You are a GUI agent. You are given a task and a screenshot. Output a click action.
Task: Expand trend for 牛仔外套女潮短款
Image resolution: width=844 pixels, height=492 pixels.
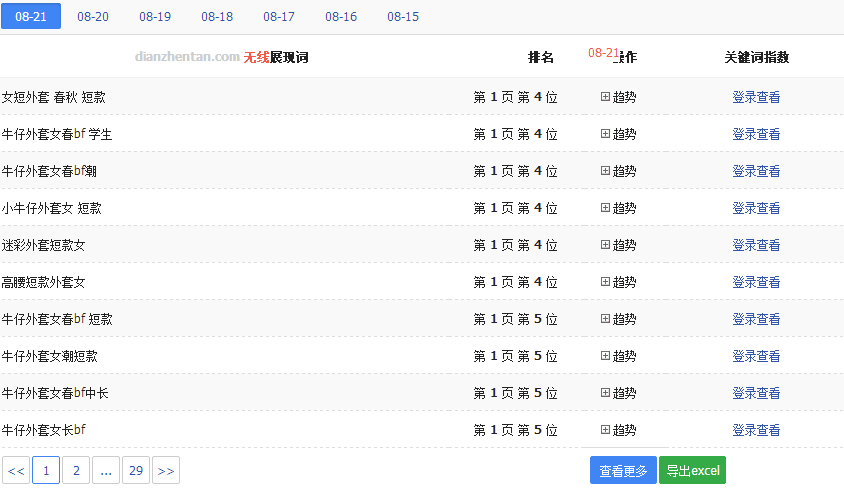click(x=618, y=356)
